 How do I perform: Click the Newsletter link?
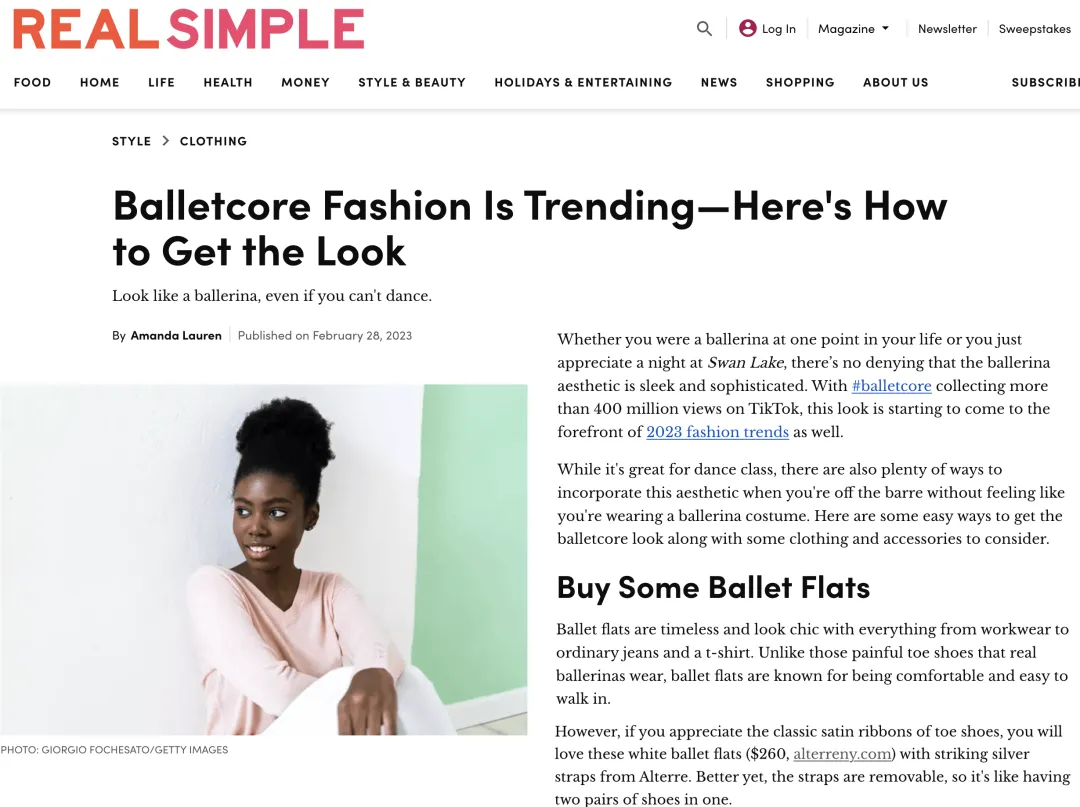tap(947, 29)
